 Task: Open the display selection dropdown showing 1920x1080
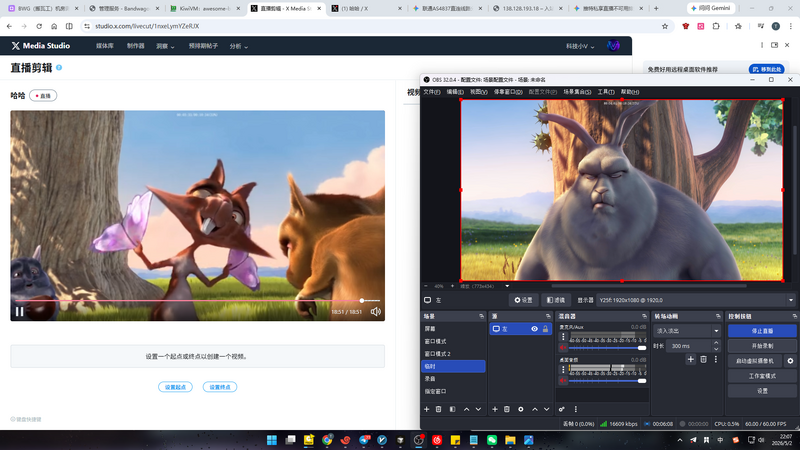(x=696, y=300)
